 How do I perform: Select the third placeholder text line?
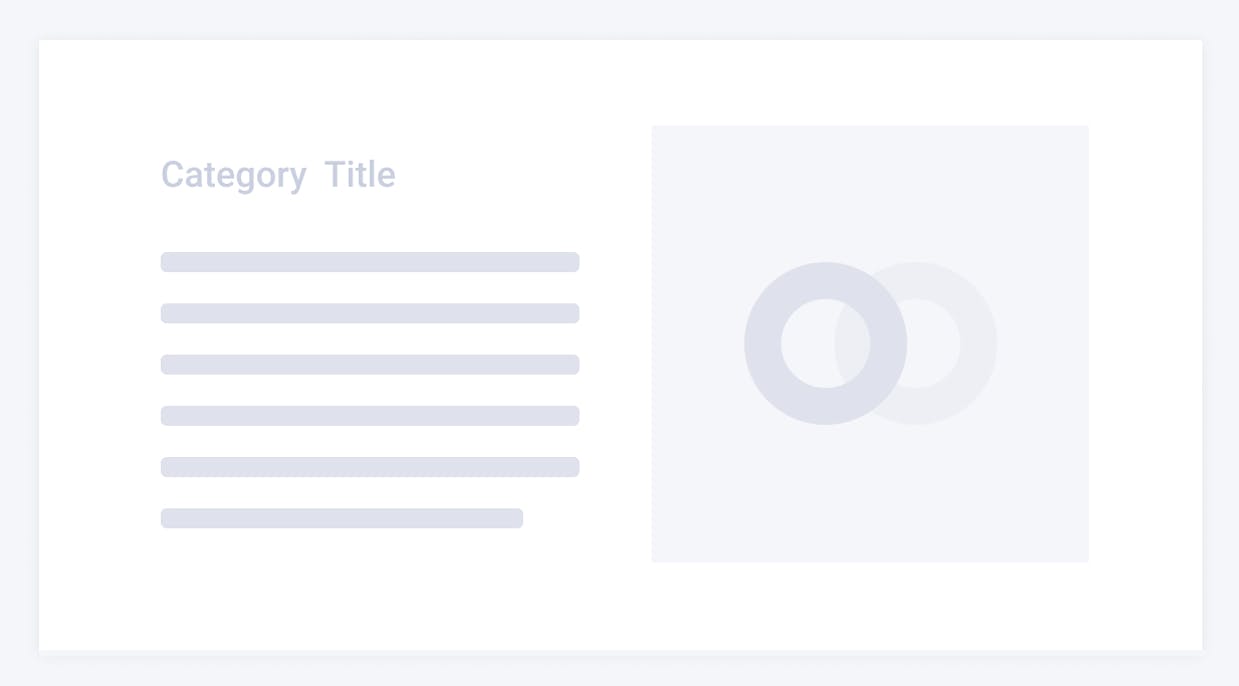(370, 364)
